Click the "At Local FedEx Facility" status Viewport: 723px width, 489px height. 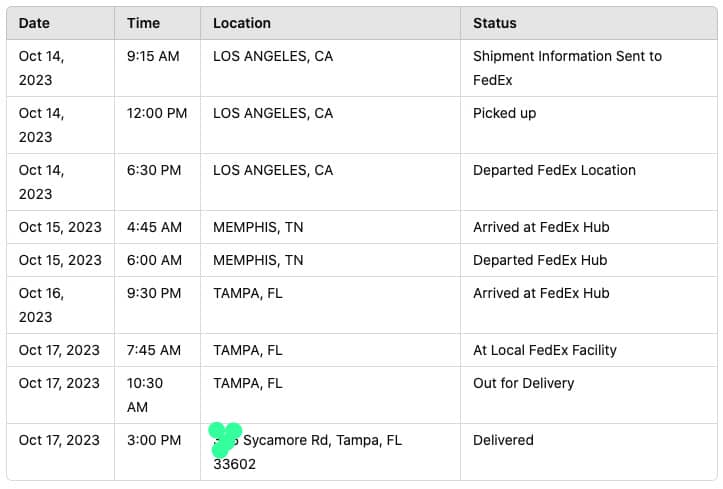[544, 350]
